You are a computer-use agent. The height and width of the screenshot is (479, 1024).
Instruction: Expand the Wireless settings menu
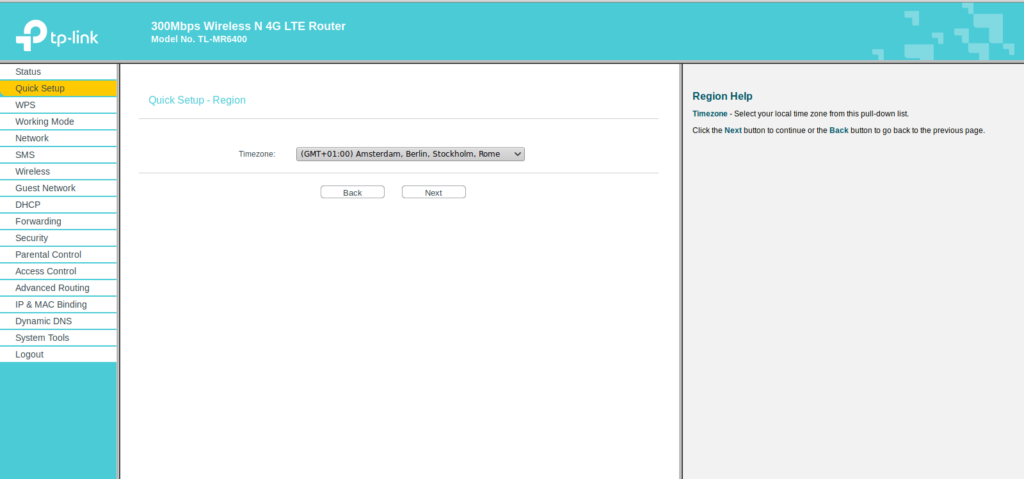[x=32, y=172]
